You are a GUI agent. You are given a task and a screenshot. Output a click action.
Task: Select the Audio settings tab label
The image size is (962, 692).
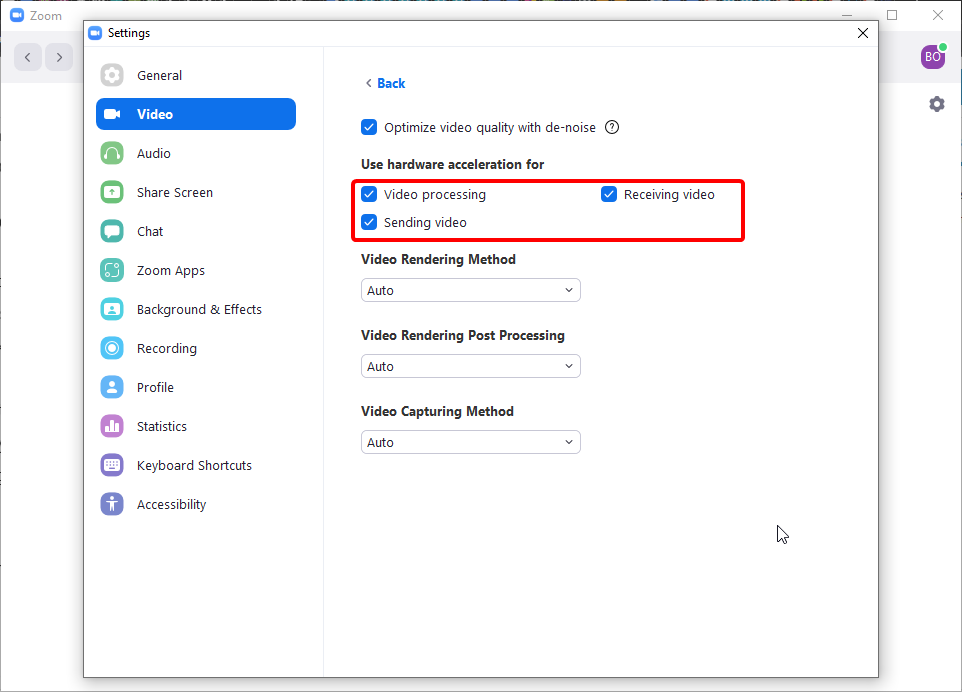[x=153, y=153]
